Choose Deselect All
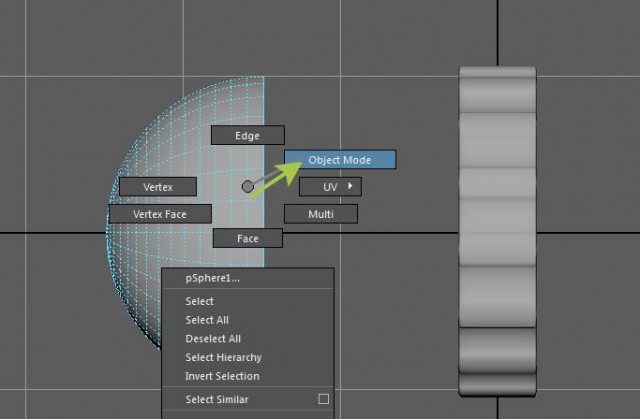Screen dimensions: 640x419 coord(248,339)
